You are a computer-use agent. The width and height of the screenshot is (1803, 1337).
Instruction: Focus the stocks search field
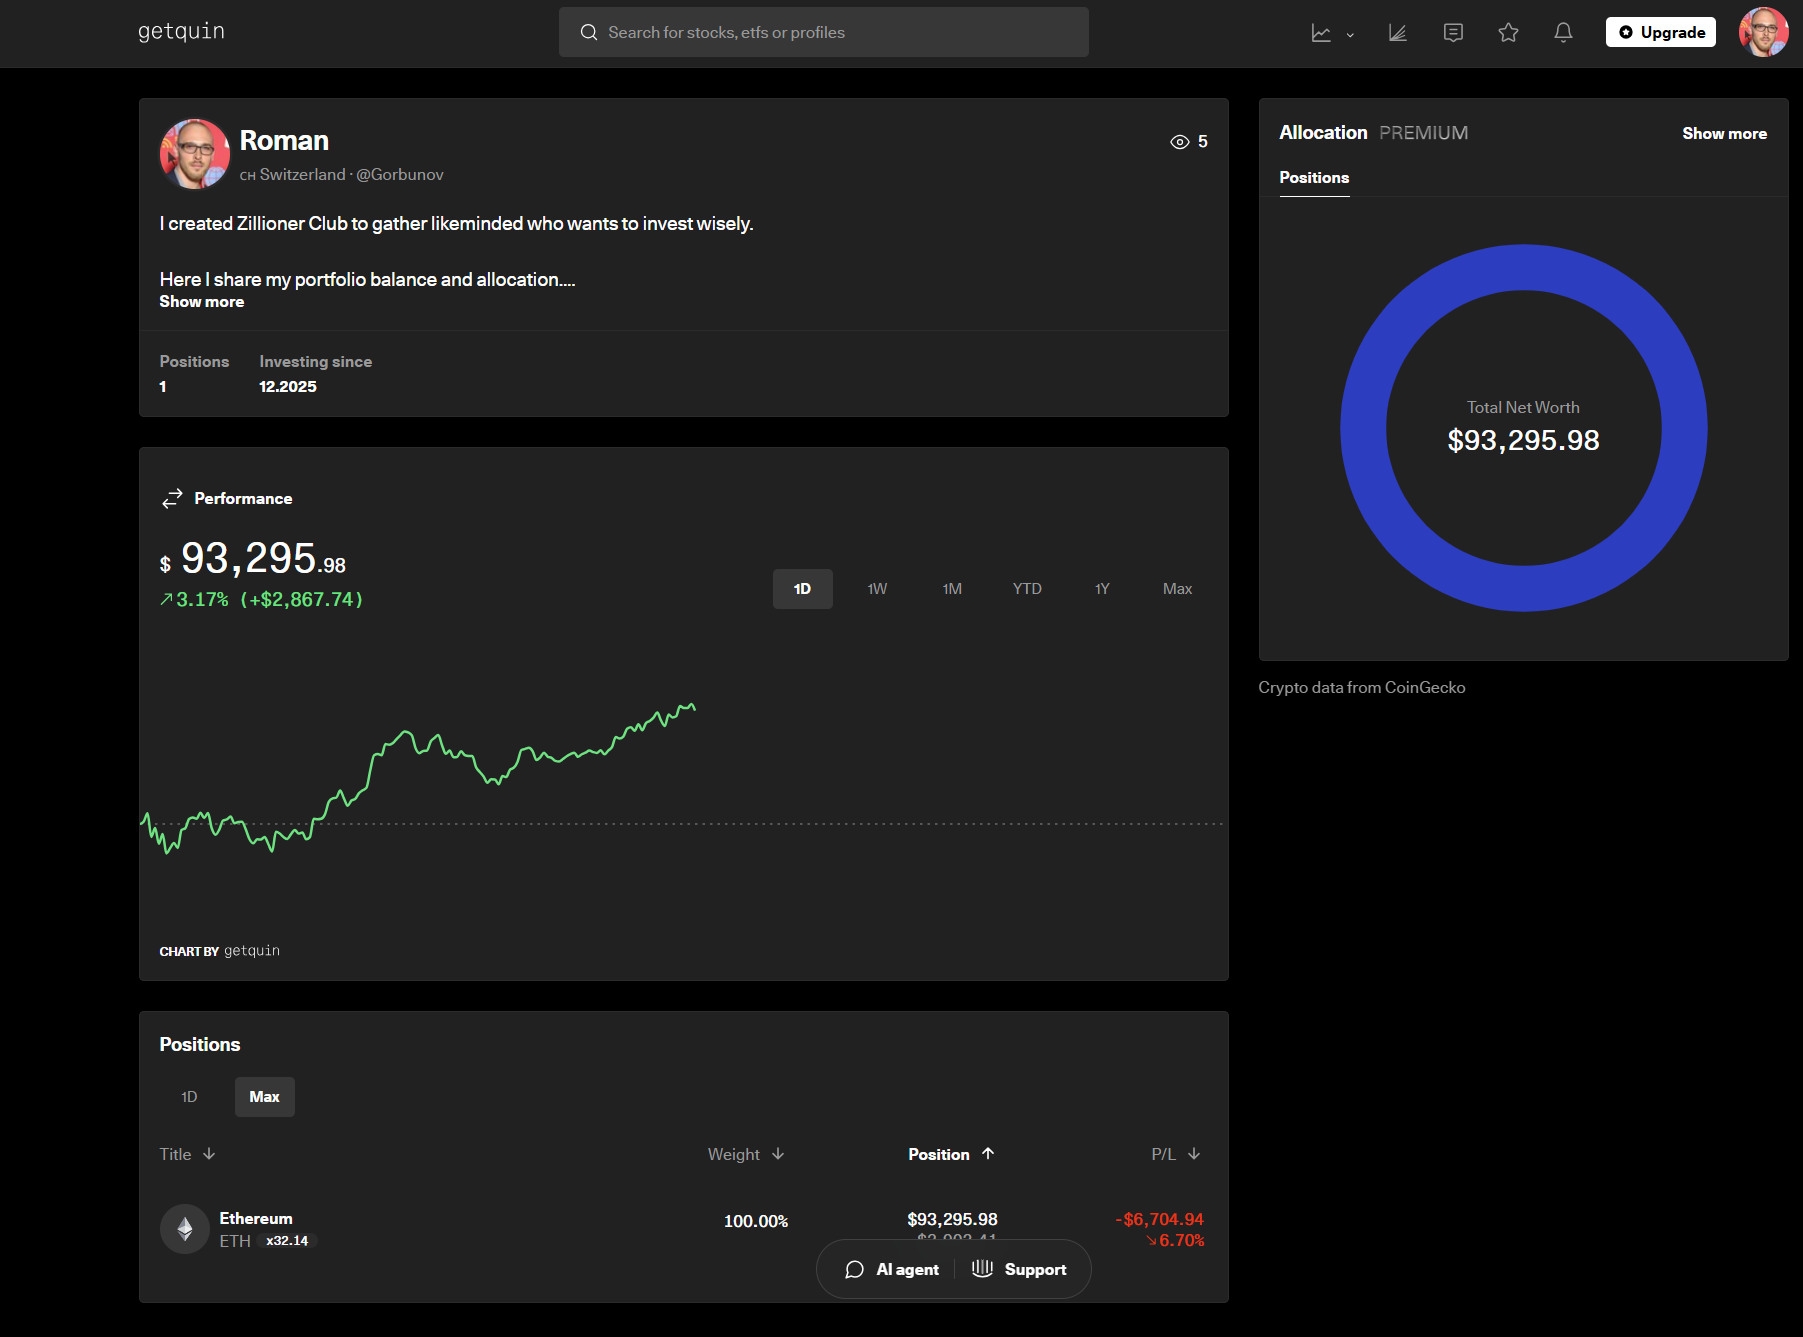[x=823, y=32]
